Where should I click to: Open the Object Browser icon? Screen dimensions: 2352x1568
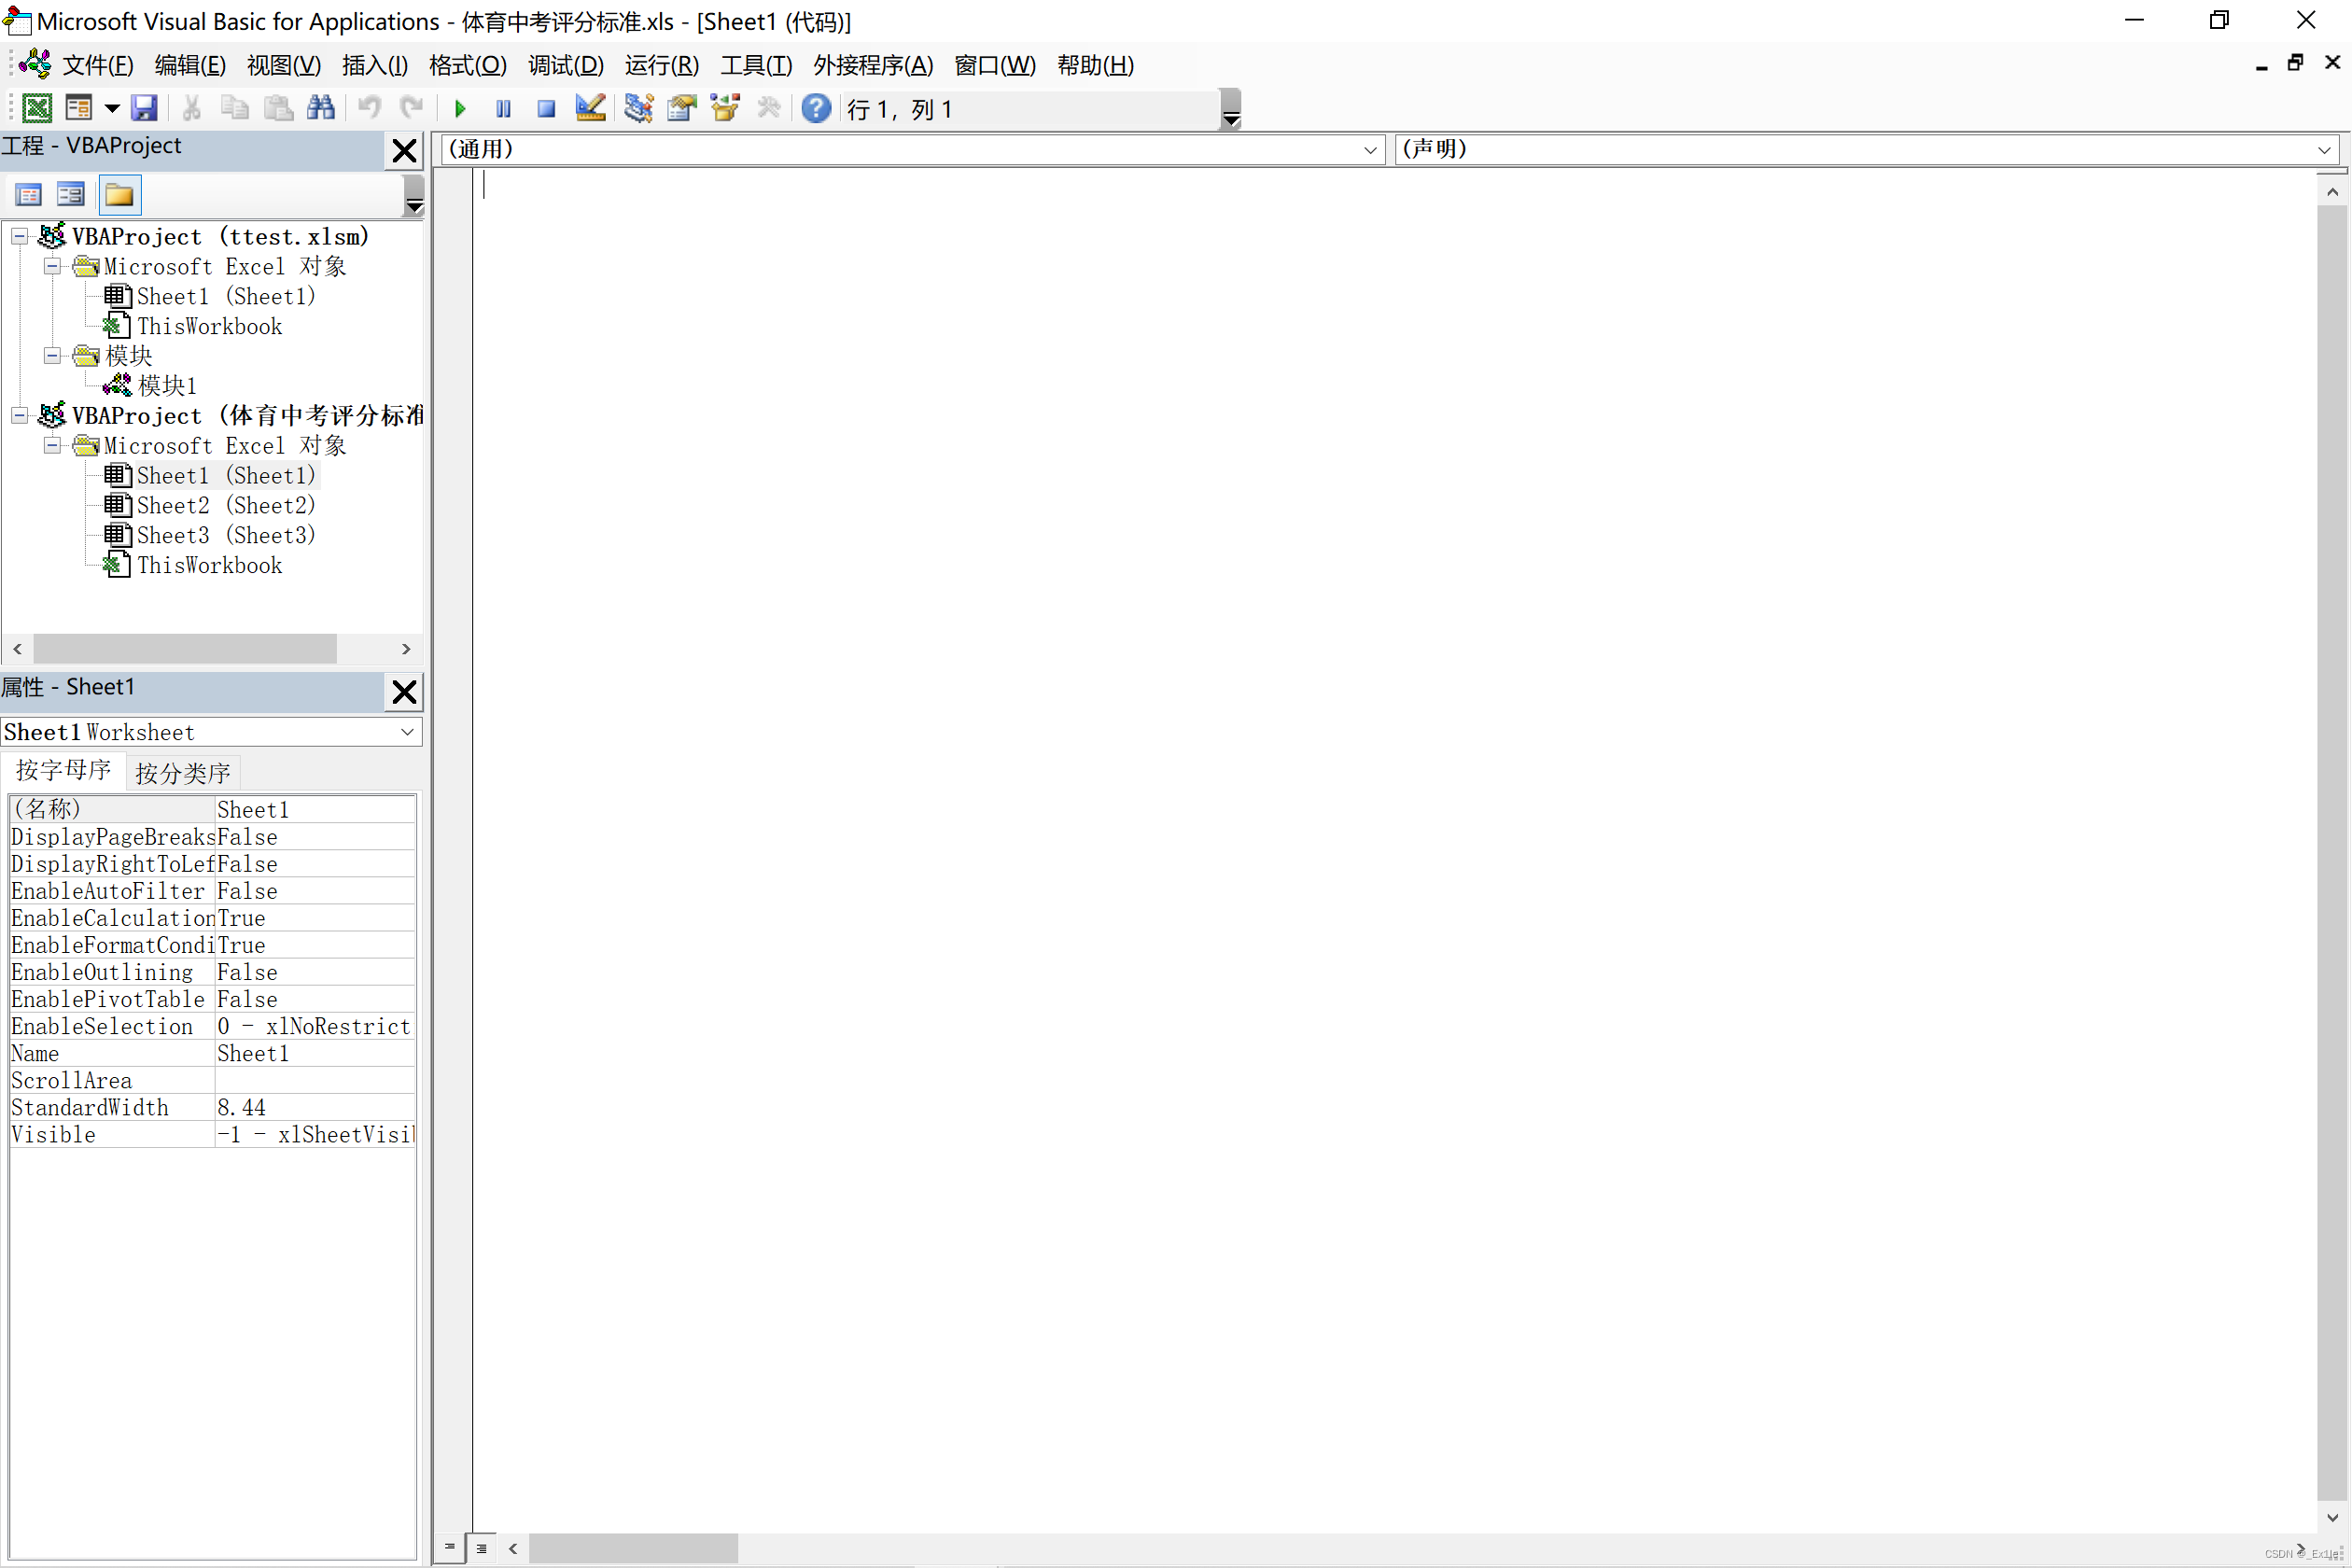(x=725, y=108)
